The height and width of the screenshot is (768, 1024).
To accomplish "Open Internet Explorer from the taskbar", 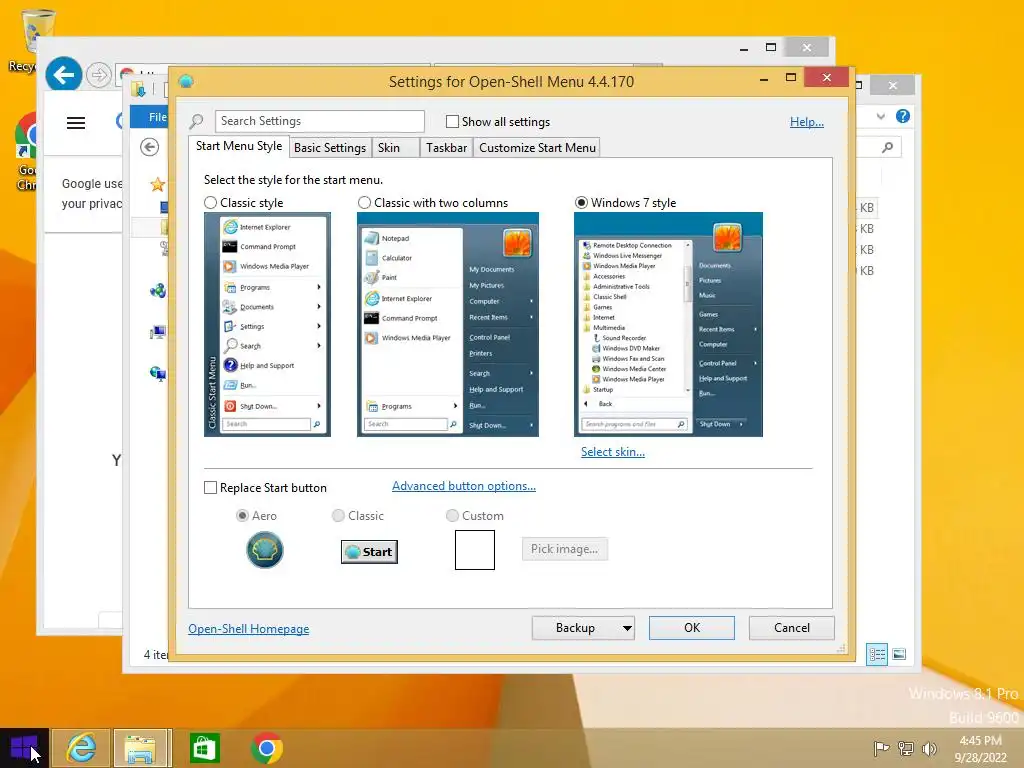I will click(x=81, y=748).
